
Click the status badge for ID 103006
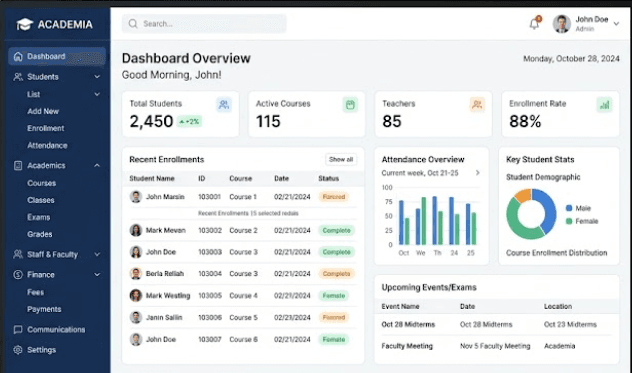click(334, 317)
